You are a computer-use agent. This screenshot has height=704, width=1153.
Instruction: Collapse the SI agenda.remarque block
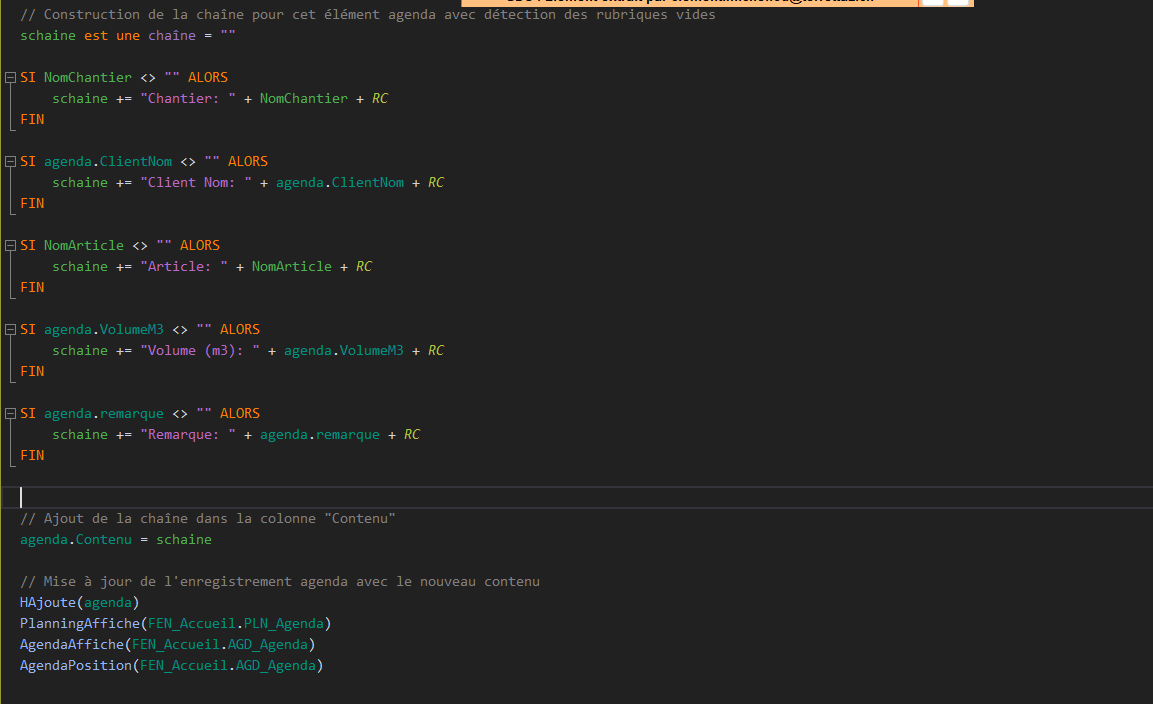point(10,413)
